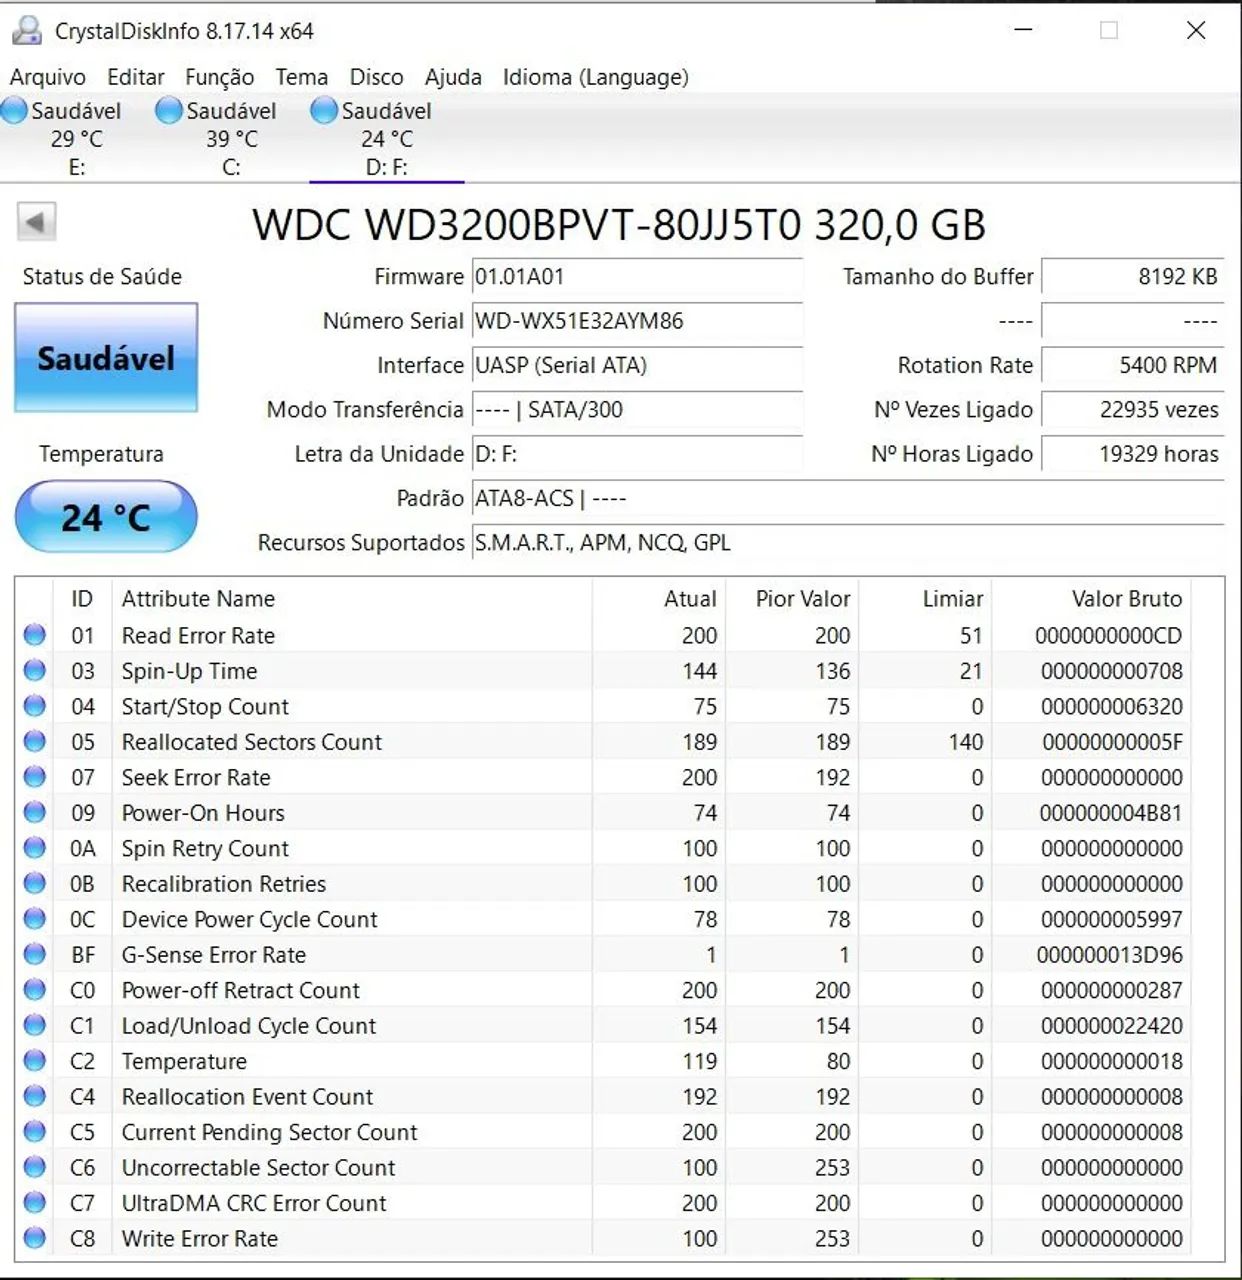The width and height of the screenshot is (1242, 1280).
Task: Click the status dot for UltraDMA CRC Error Count
Action: 35,1203
